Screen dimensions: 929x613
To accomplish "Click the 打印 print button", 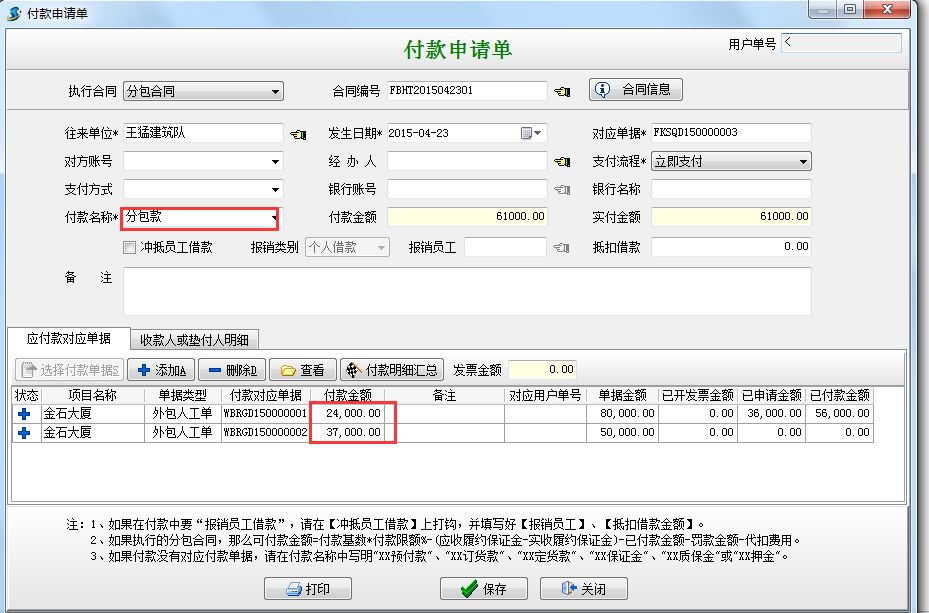I will pyautogui.click(x=310, y=588).
